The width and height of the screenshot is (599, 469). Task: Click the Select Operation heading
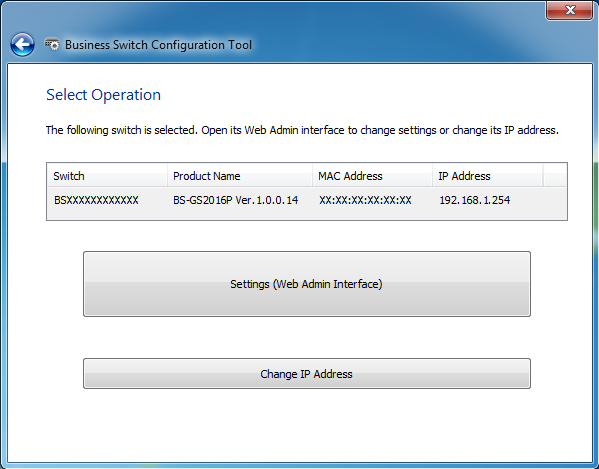(104, 95)
